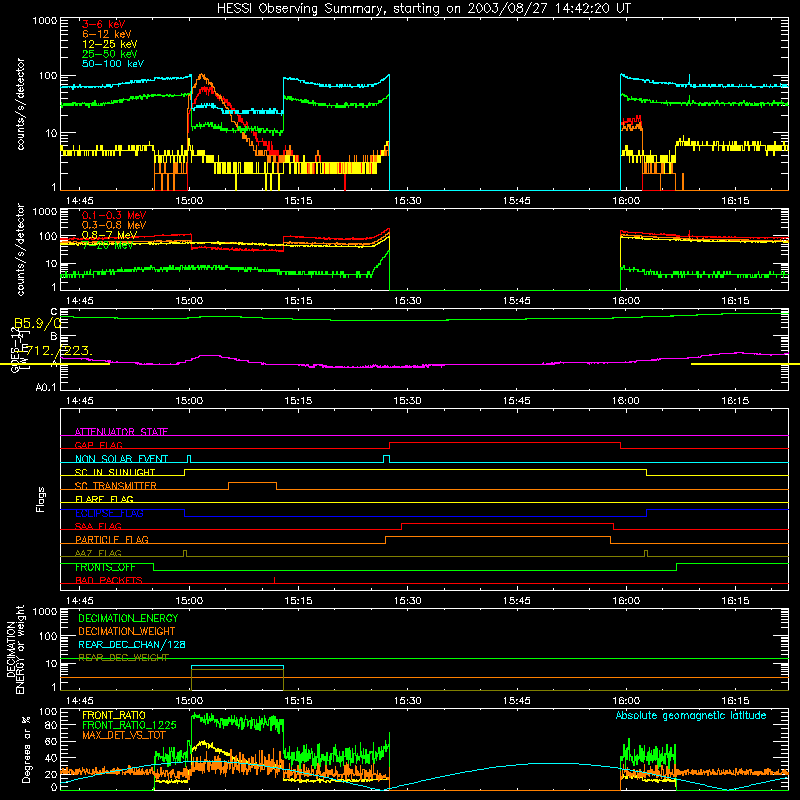Click the 100 y-axis label of the bottom panel

coord(48,712)
